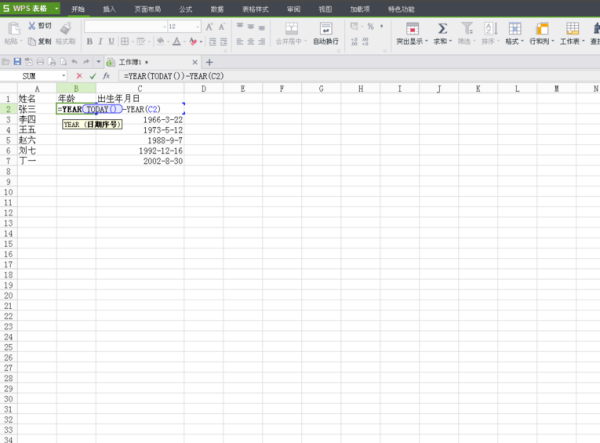Switch to the 页面布局 (Page Layout) tab
600x443 pixels.
(x=147, y=9)
